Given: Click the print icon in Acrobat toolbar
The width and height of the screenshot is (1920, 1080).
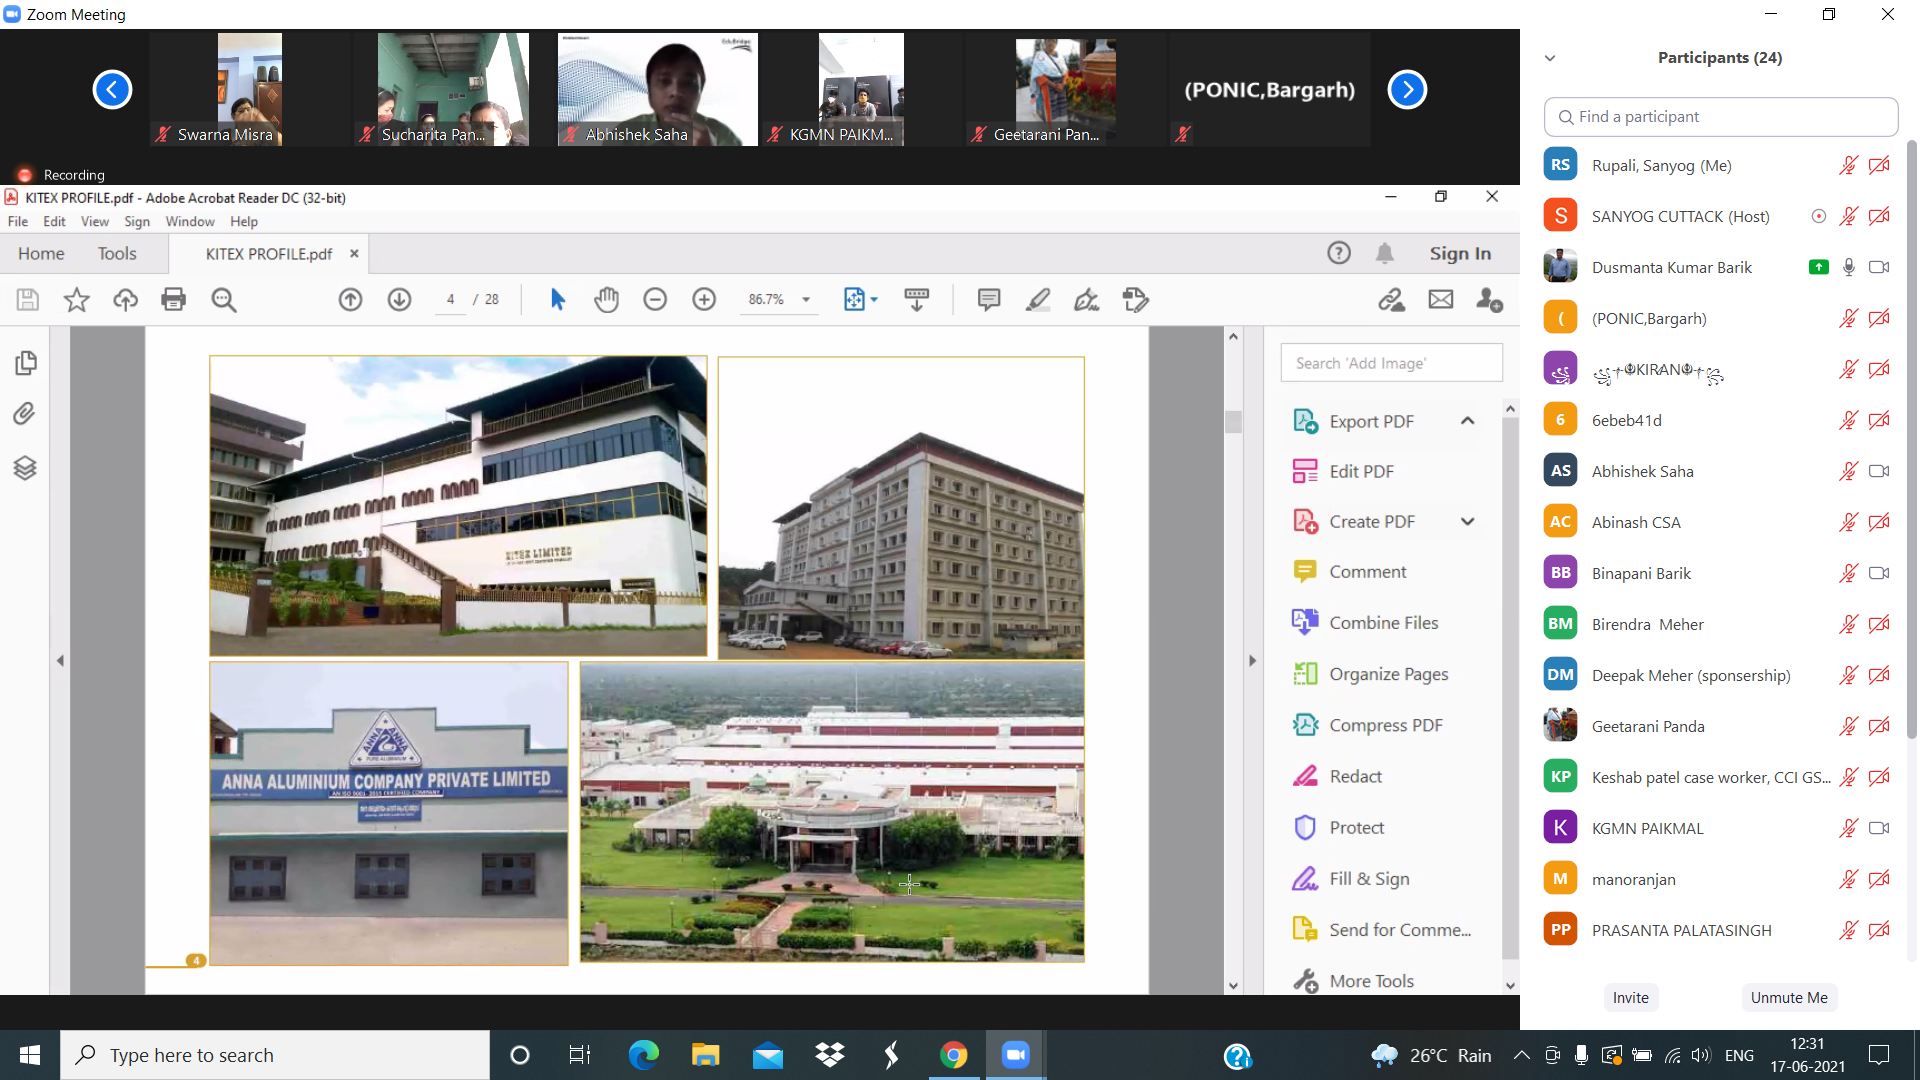Looking at the screenshot, I should click(x=174, y=299).
